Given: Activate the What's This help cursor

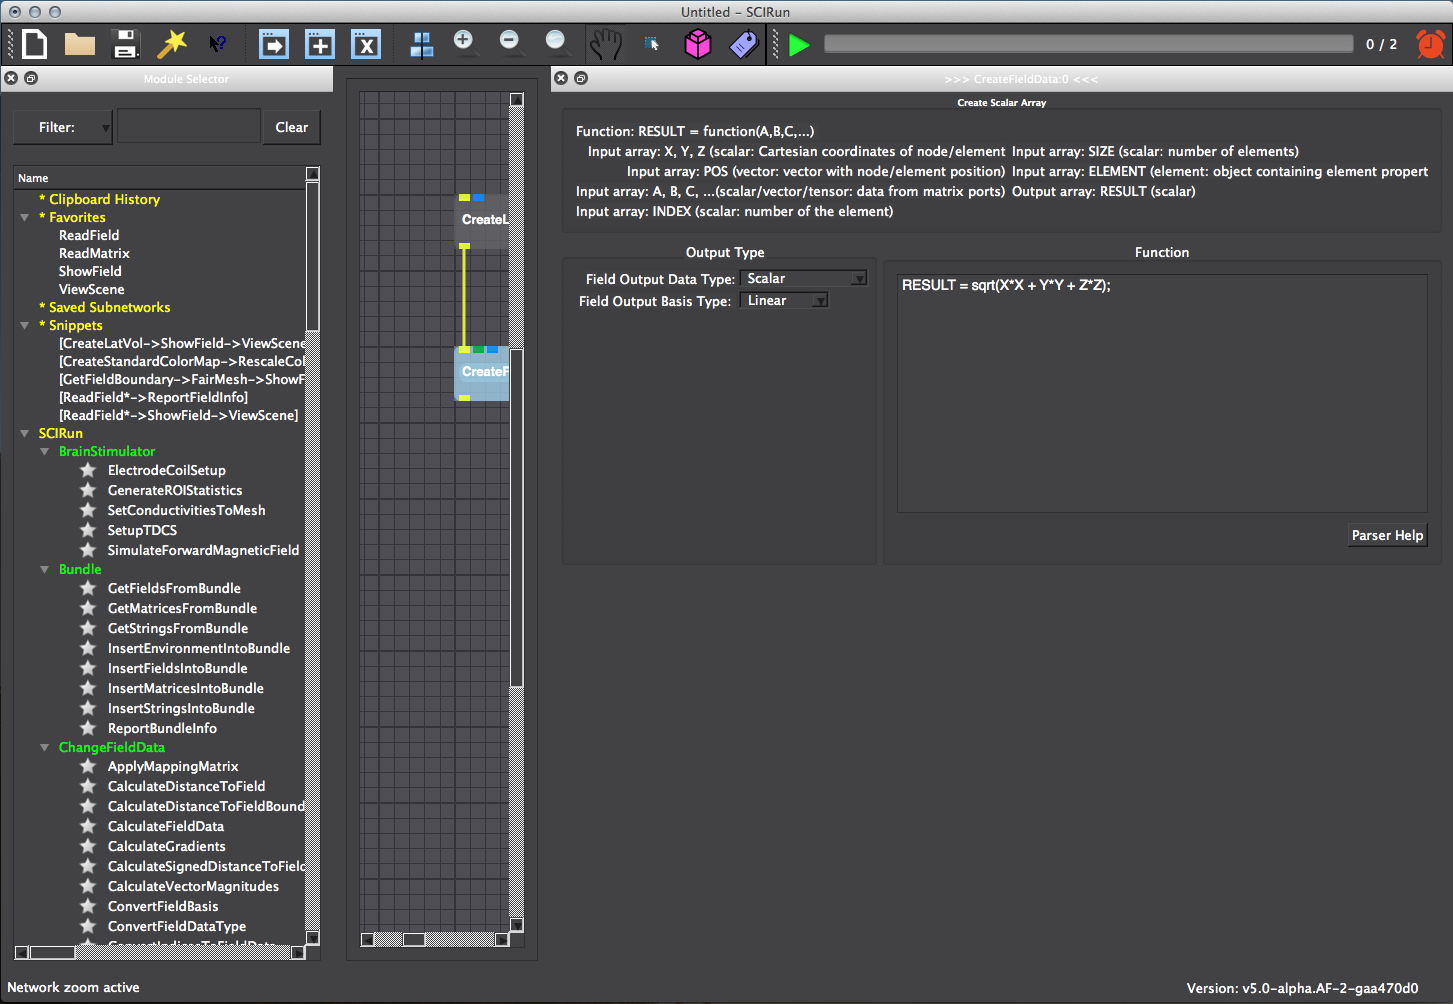Looking at the screenshot, I should (217, 44).
